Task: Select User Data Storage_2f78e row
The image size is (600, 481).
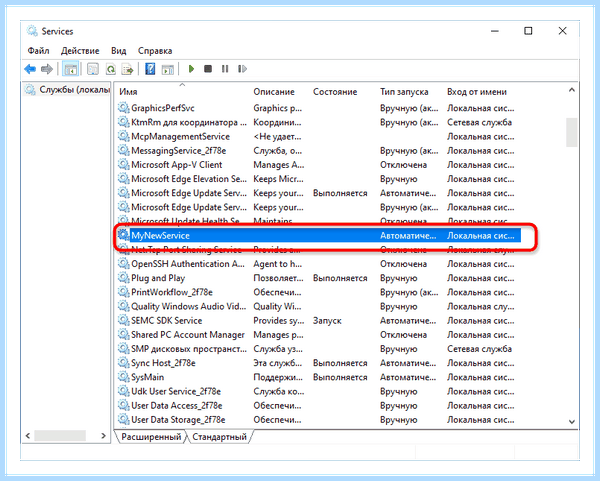Action: [x=318, y=420]
